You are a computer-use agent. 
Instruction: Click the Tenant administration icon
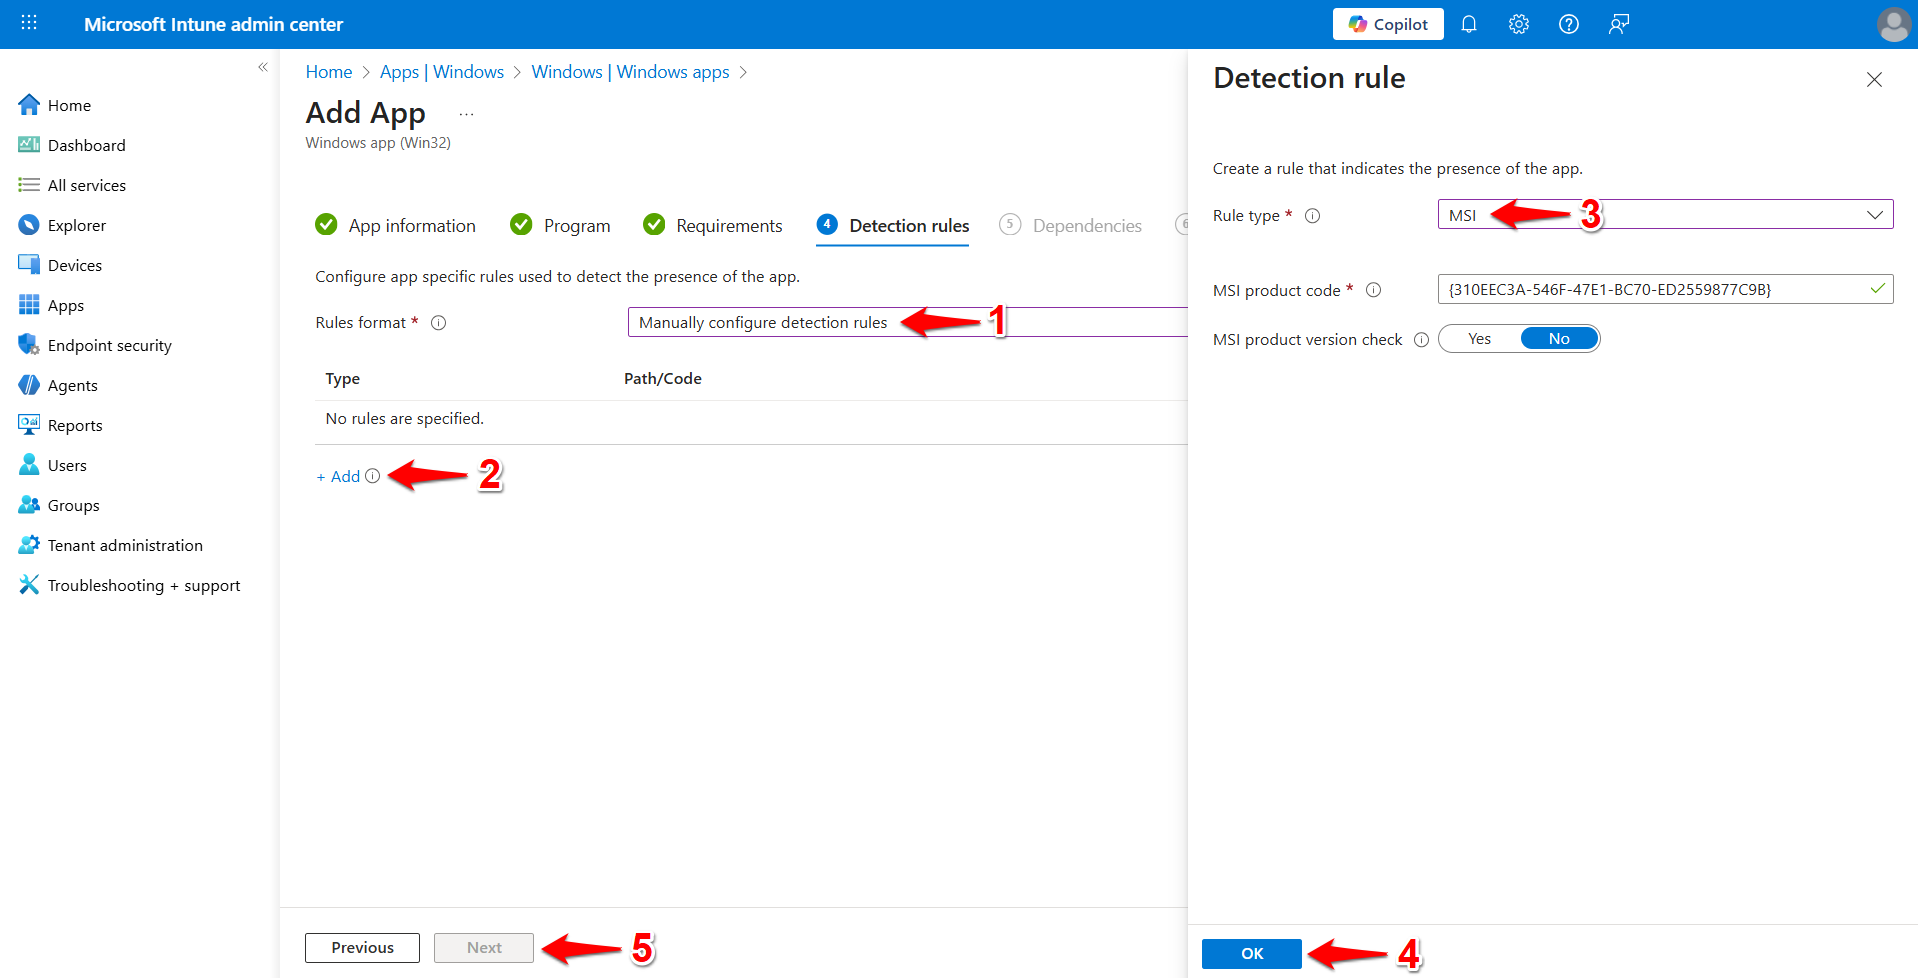tap(29, 545)
